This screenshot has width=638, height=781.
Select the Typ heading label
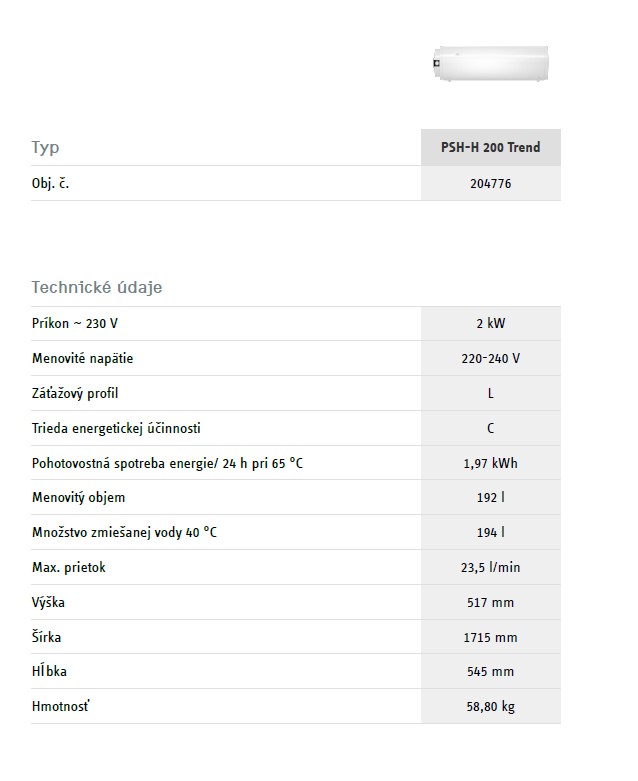tap(46, 148)
